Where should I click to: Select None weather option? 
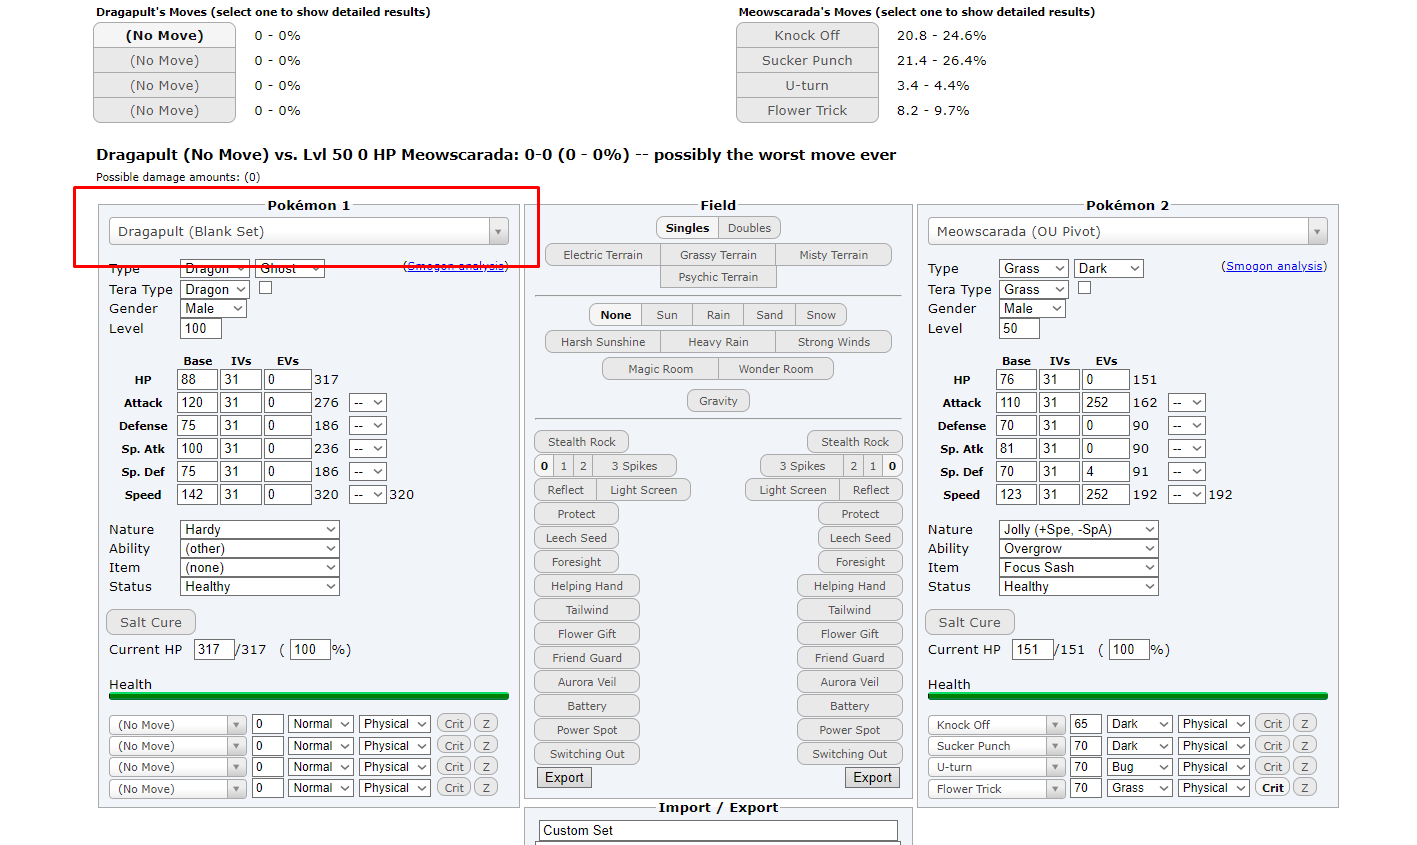tap(616, 315)
